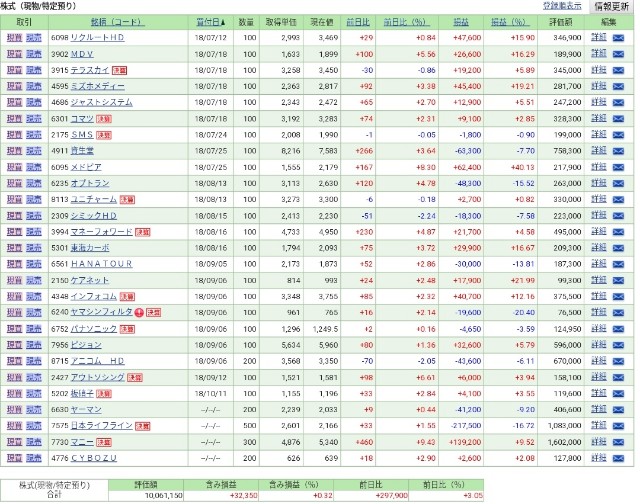Click the 決算 badge beside マネーフォワード
Screen dimensions: 640x504
[143, 232]
